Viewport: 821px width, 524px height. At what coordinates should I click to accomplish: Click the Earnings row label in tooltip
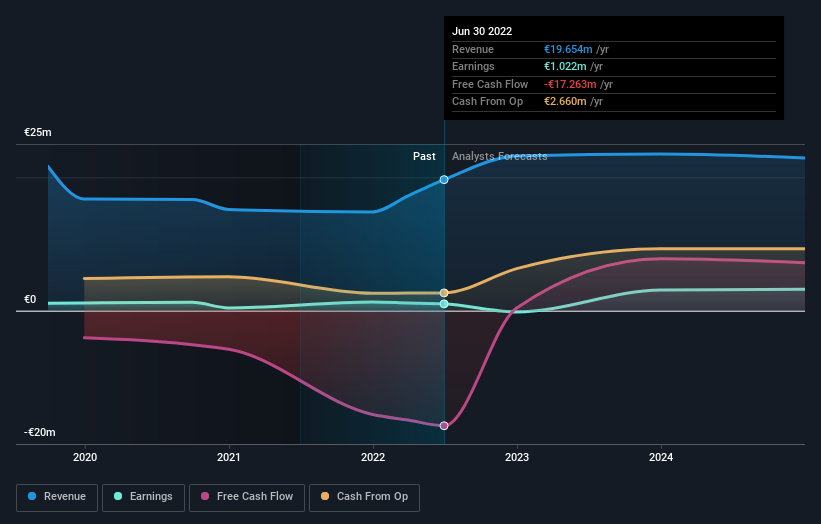473,66
